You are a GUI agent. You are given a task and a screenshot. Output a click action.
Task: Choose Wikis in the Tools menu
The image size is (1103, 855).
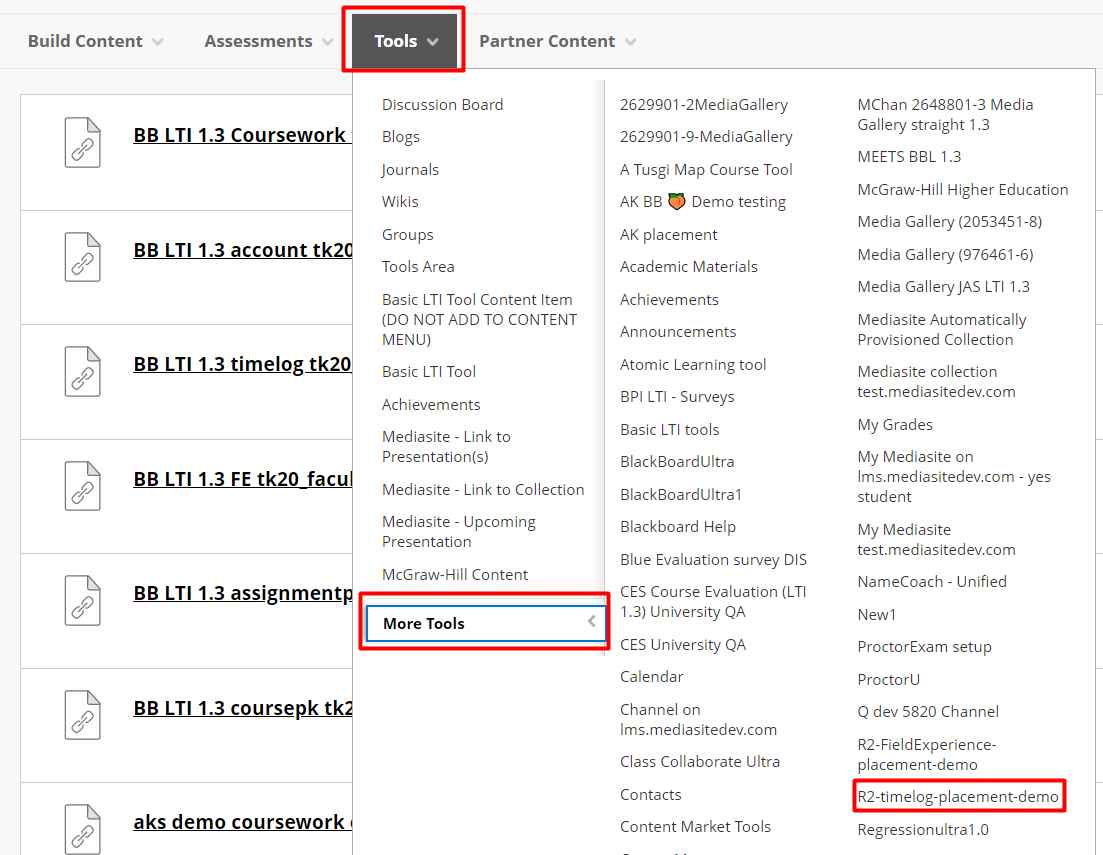click(x=400, y=202)
